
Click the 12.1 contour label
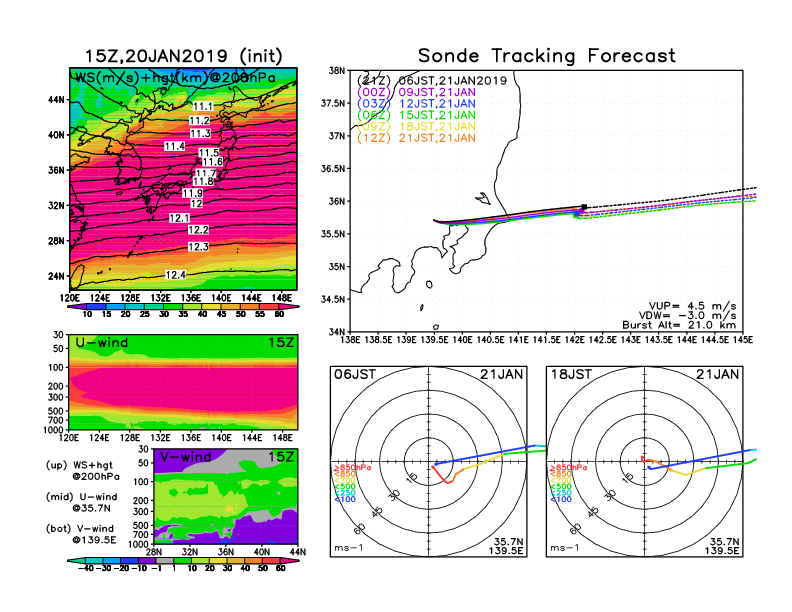(179, 218)
